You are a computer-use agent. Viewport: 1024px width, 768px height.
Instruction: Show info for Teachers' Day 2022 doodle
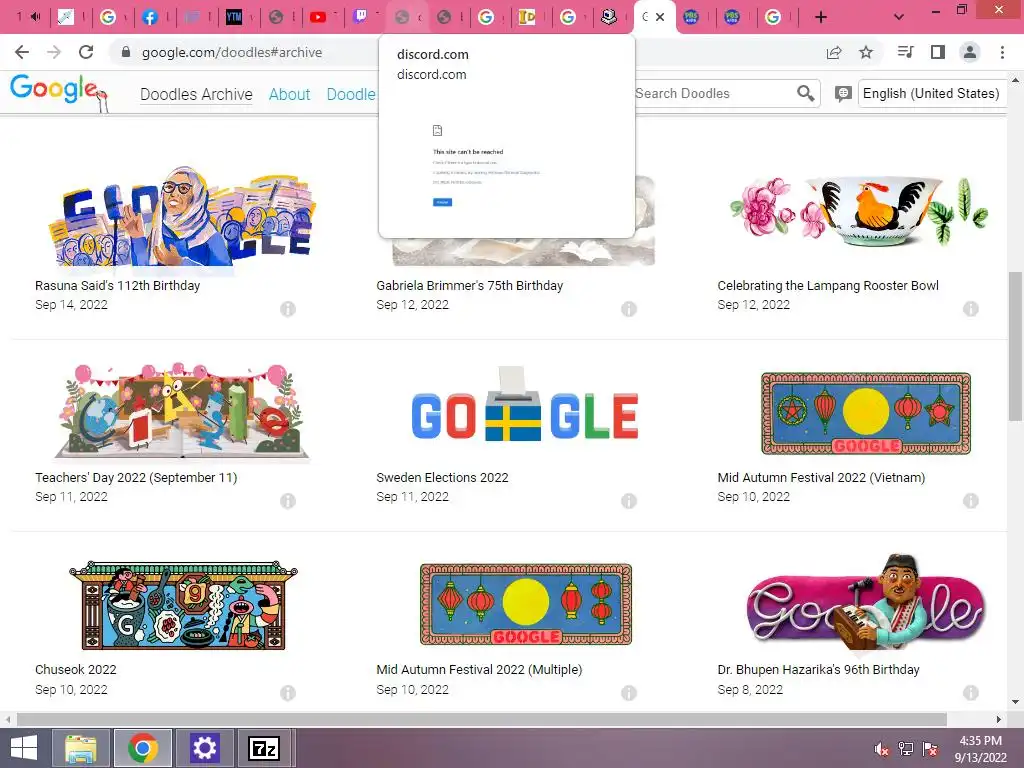click(288, 501)
